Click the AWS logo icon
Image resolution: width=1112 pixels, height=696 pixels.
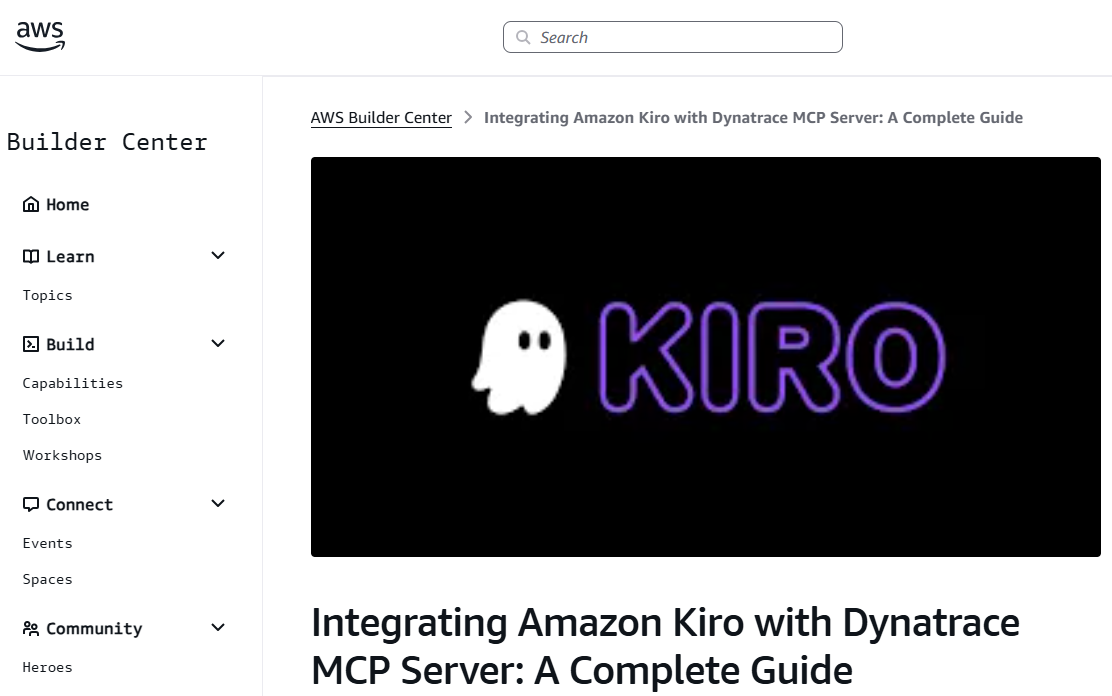(39, 35)
